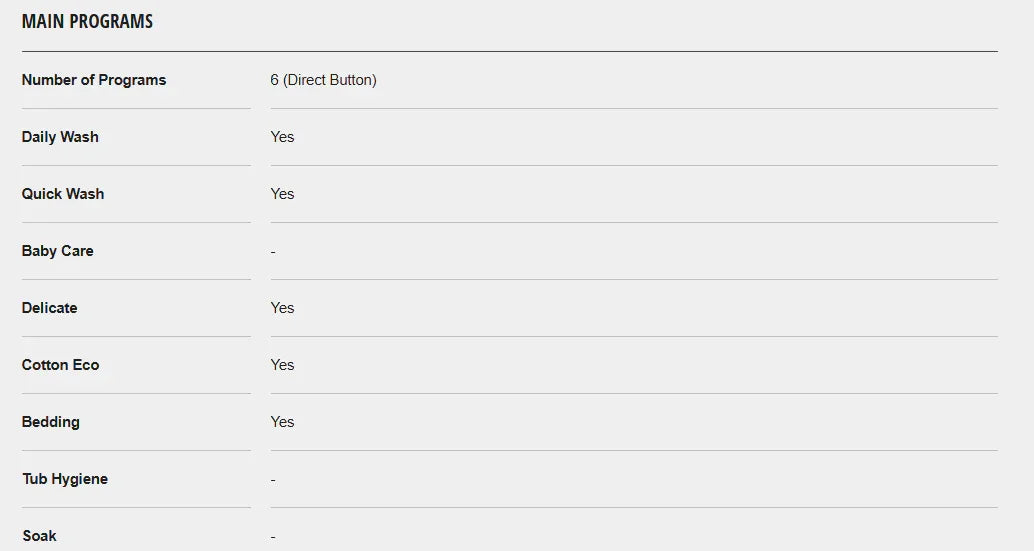Screen dimensions: 1034x551
Task: Select the Number of Programs label
Action: (x=94, y=80)
